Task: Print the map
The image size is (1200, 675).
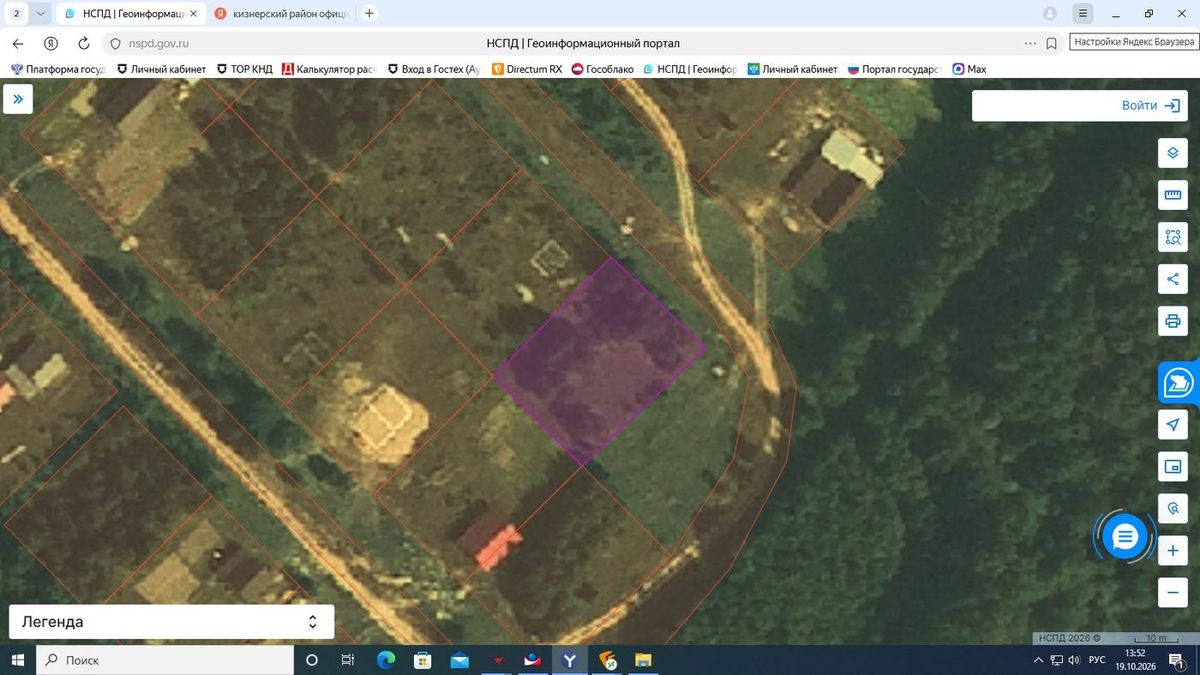Action: click(1173, 321)
